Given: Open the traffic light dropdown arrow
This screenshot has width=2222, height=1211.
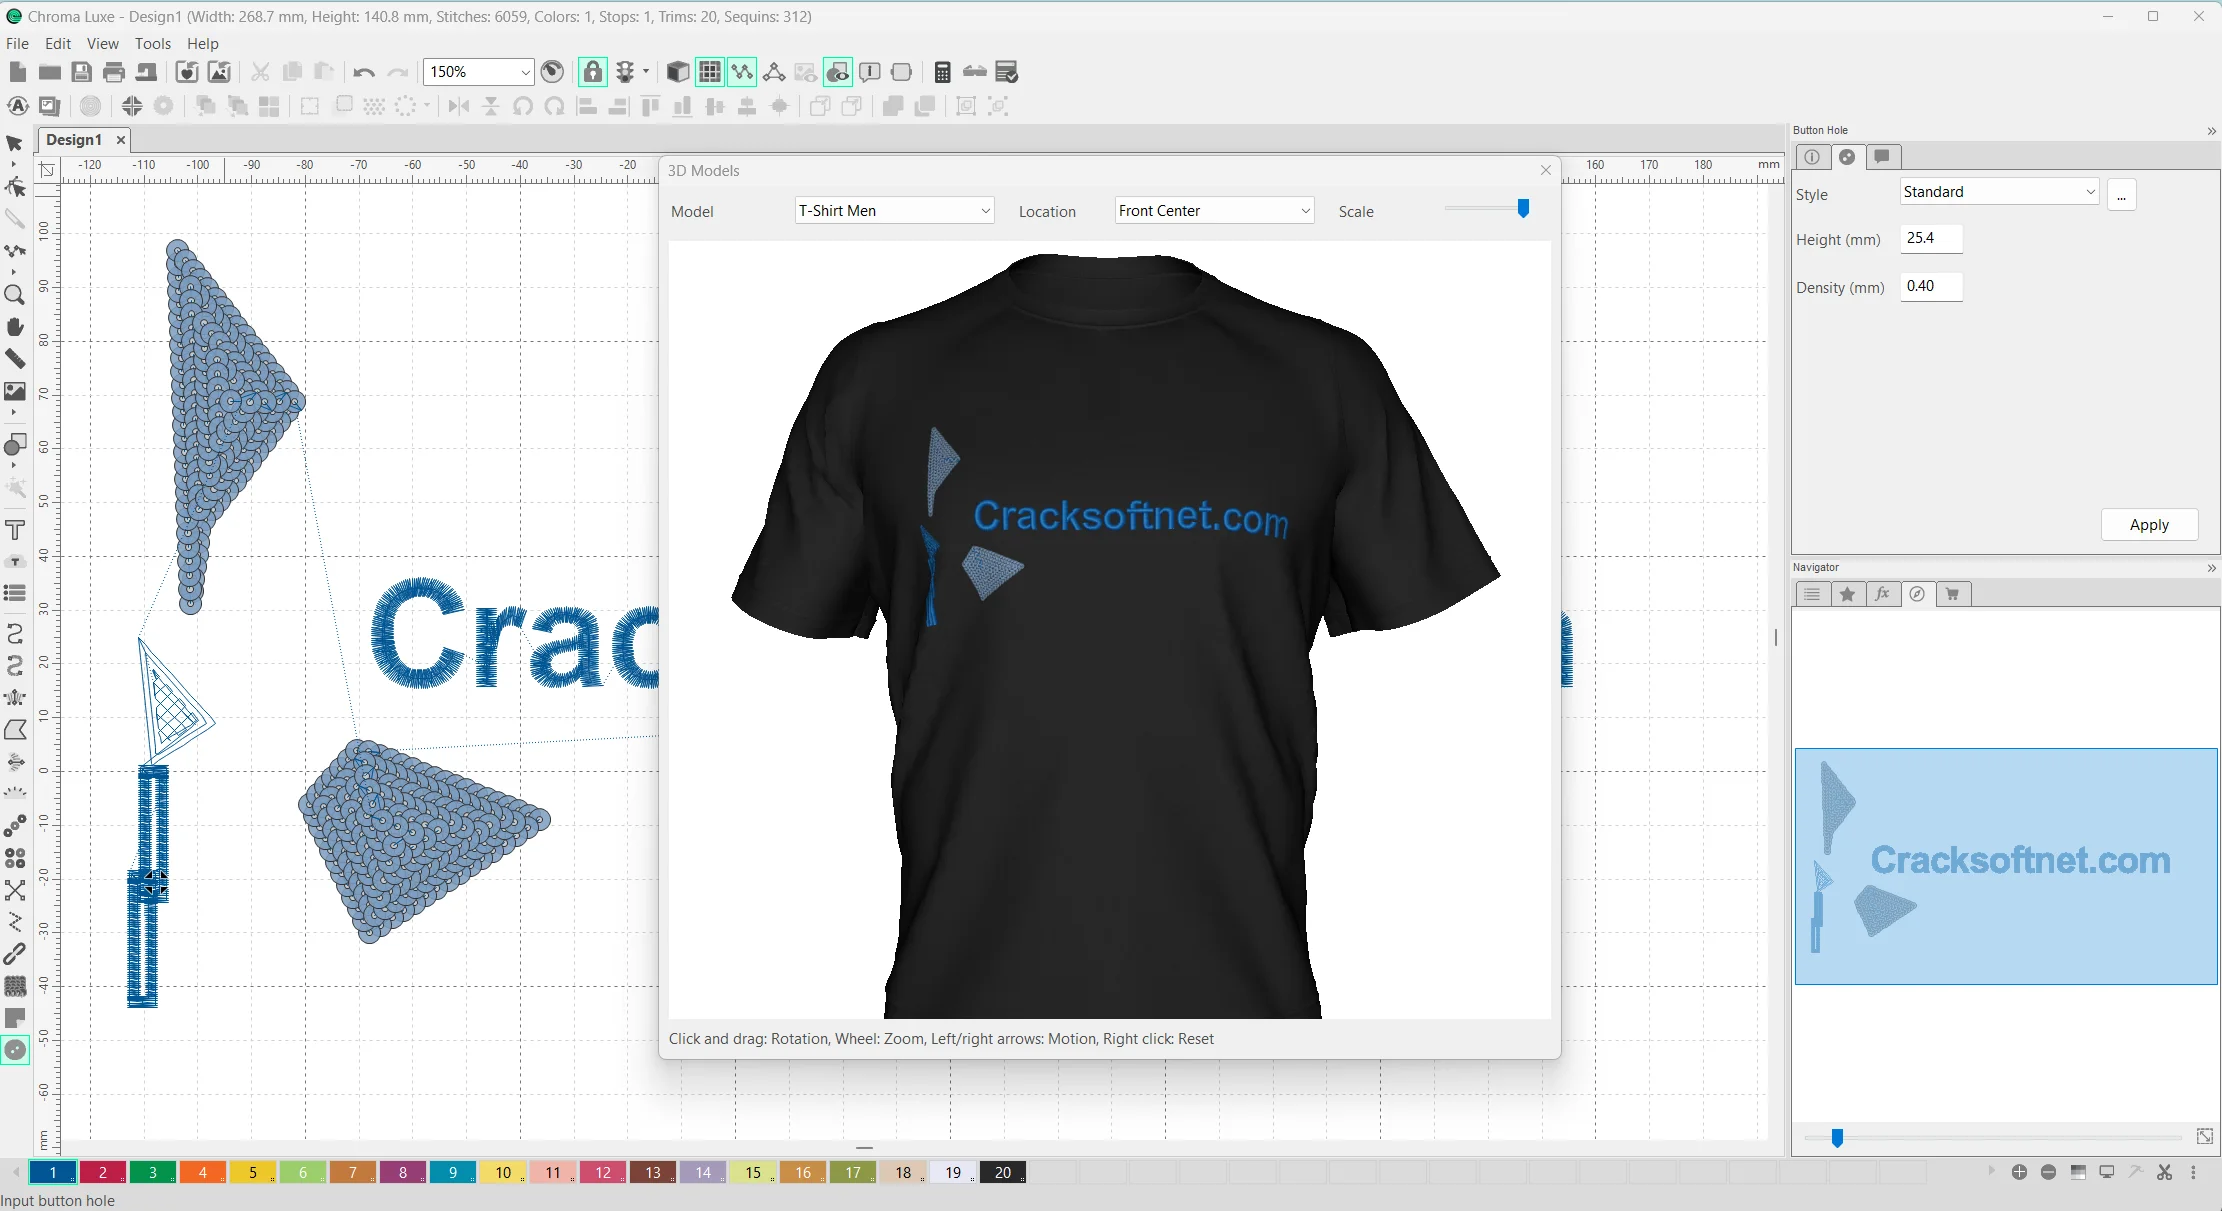Looking at the screenshot, I should pos(646,72).
